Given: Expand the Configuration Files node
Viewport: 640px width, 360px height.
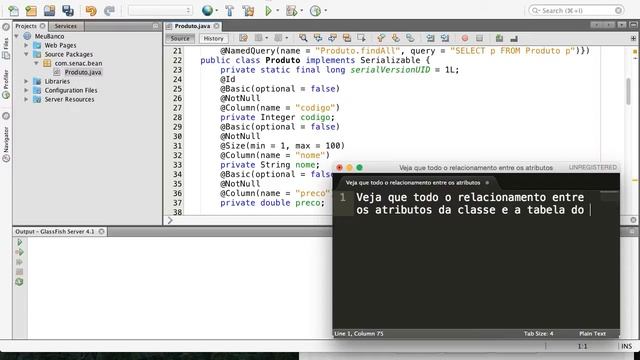Looking at the screenshot, I should point(26,90).
